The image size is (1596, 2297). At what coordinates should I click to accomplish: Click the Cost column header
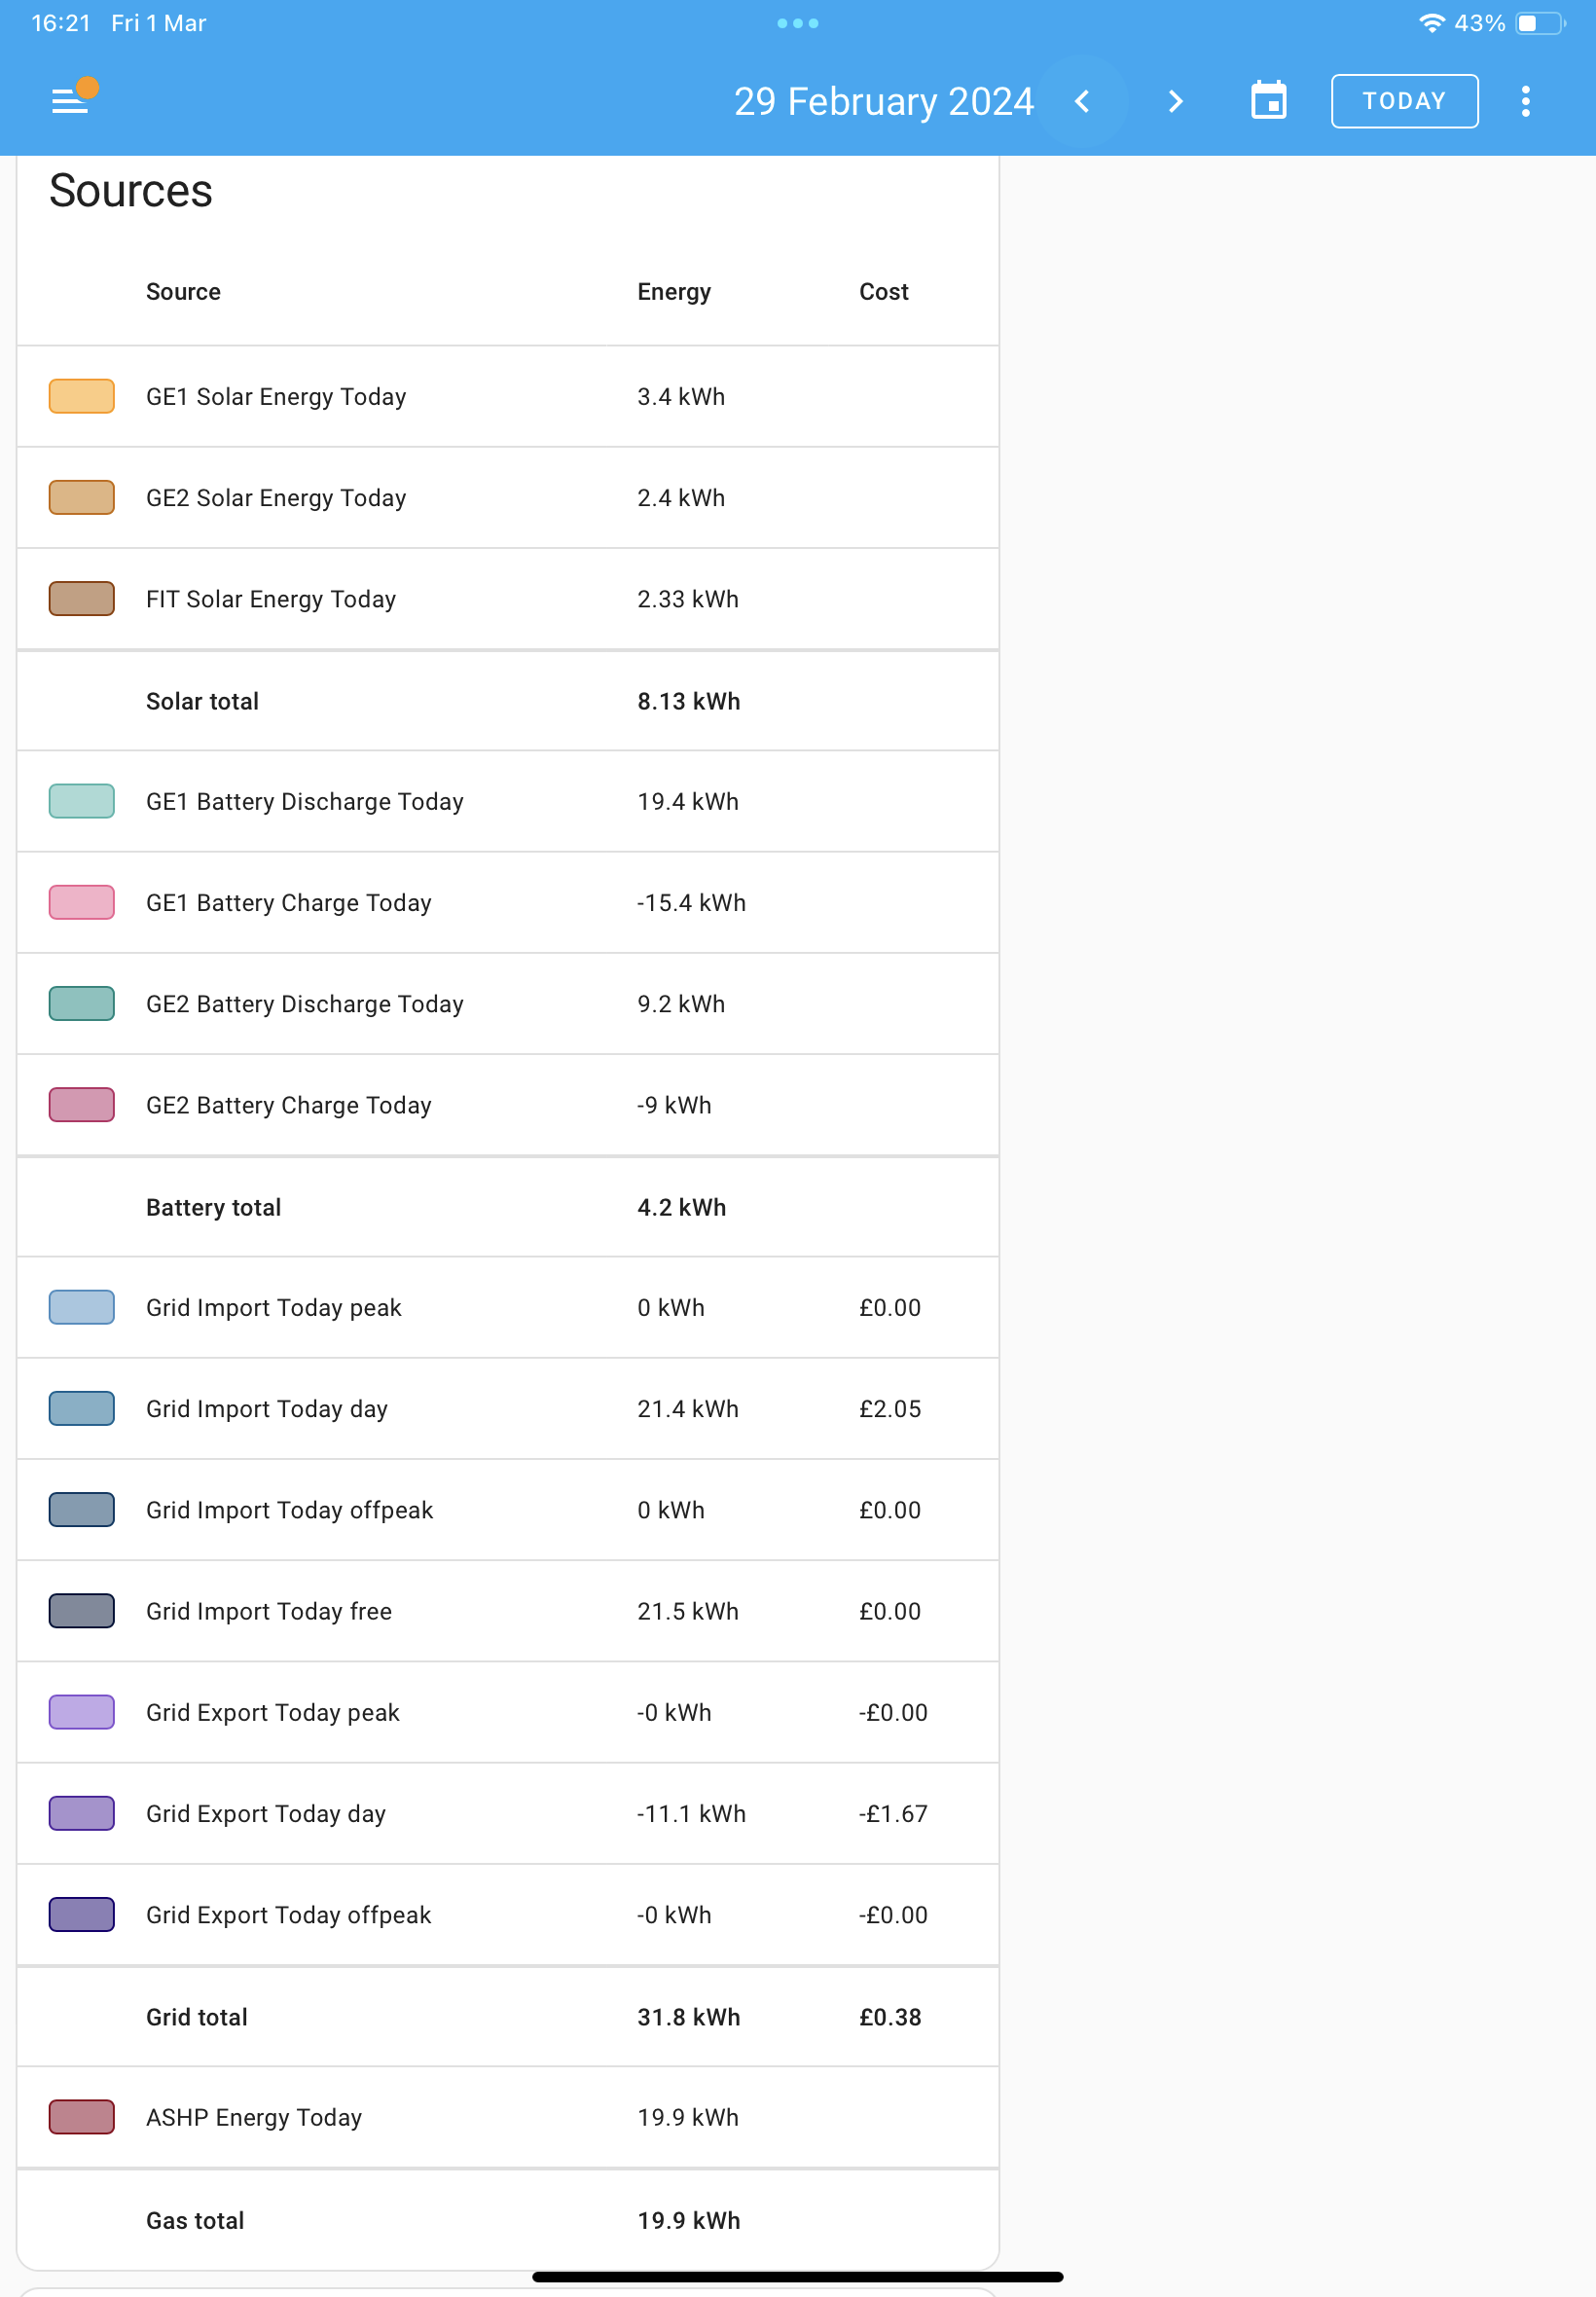[x=884, y=291]
